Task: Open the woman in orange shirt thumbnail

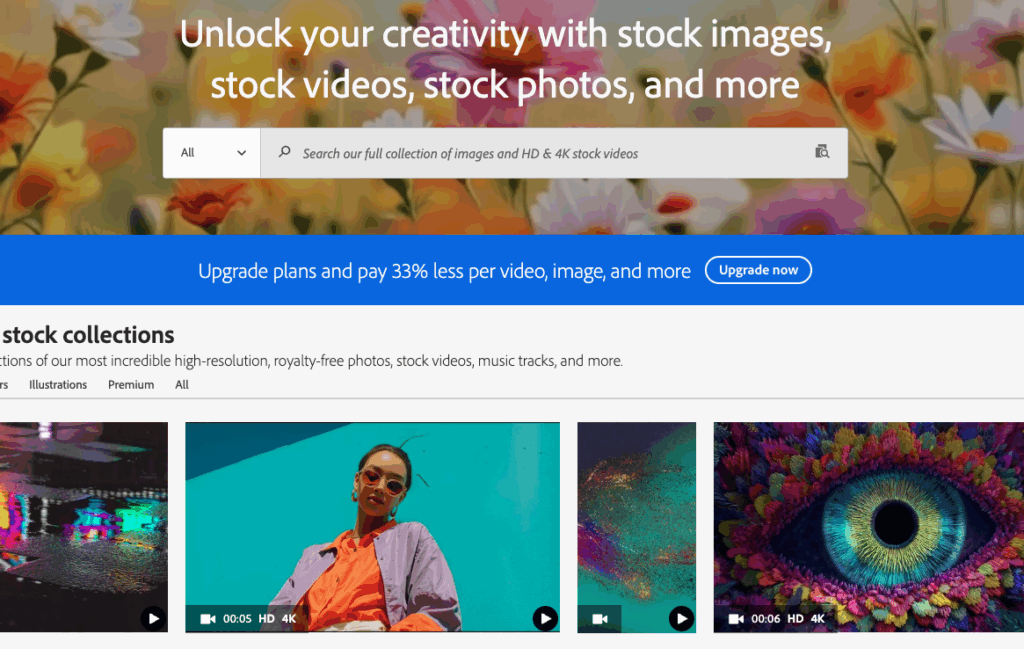Action: (x=372, y=510)
